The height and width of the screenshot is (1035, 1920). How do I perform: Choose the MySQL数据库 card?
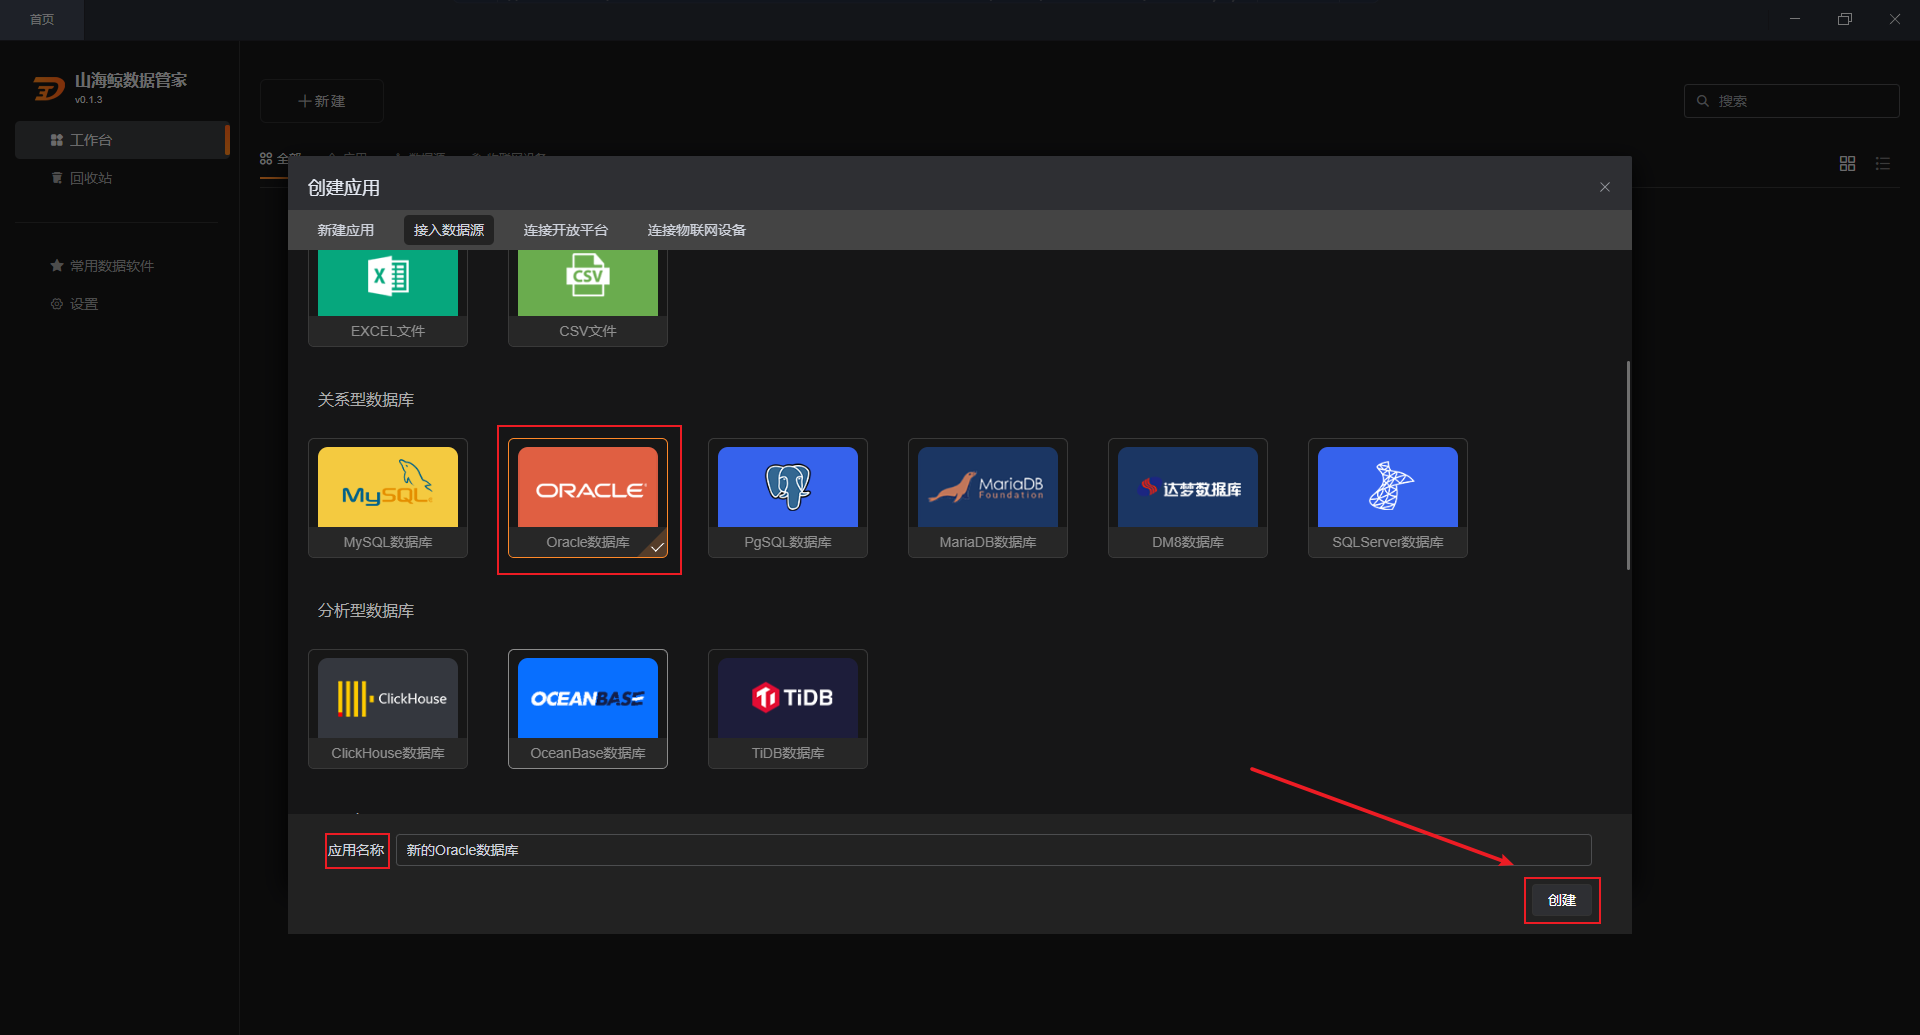click(388, 498)
